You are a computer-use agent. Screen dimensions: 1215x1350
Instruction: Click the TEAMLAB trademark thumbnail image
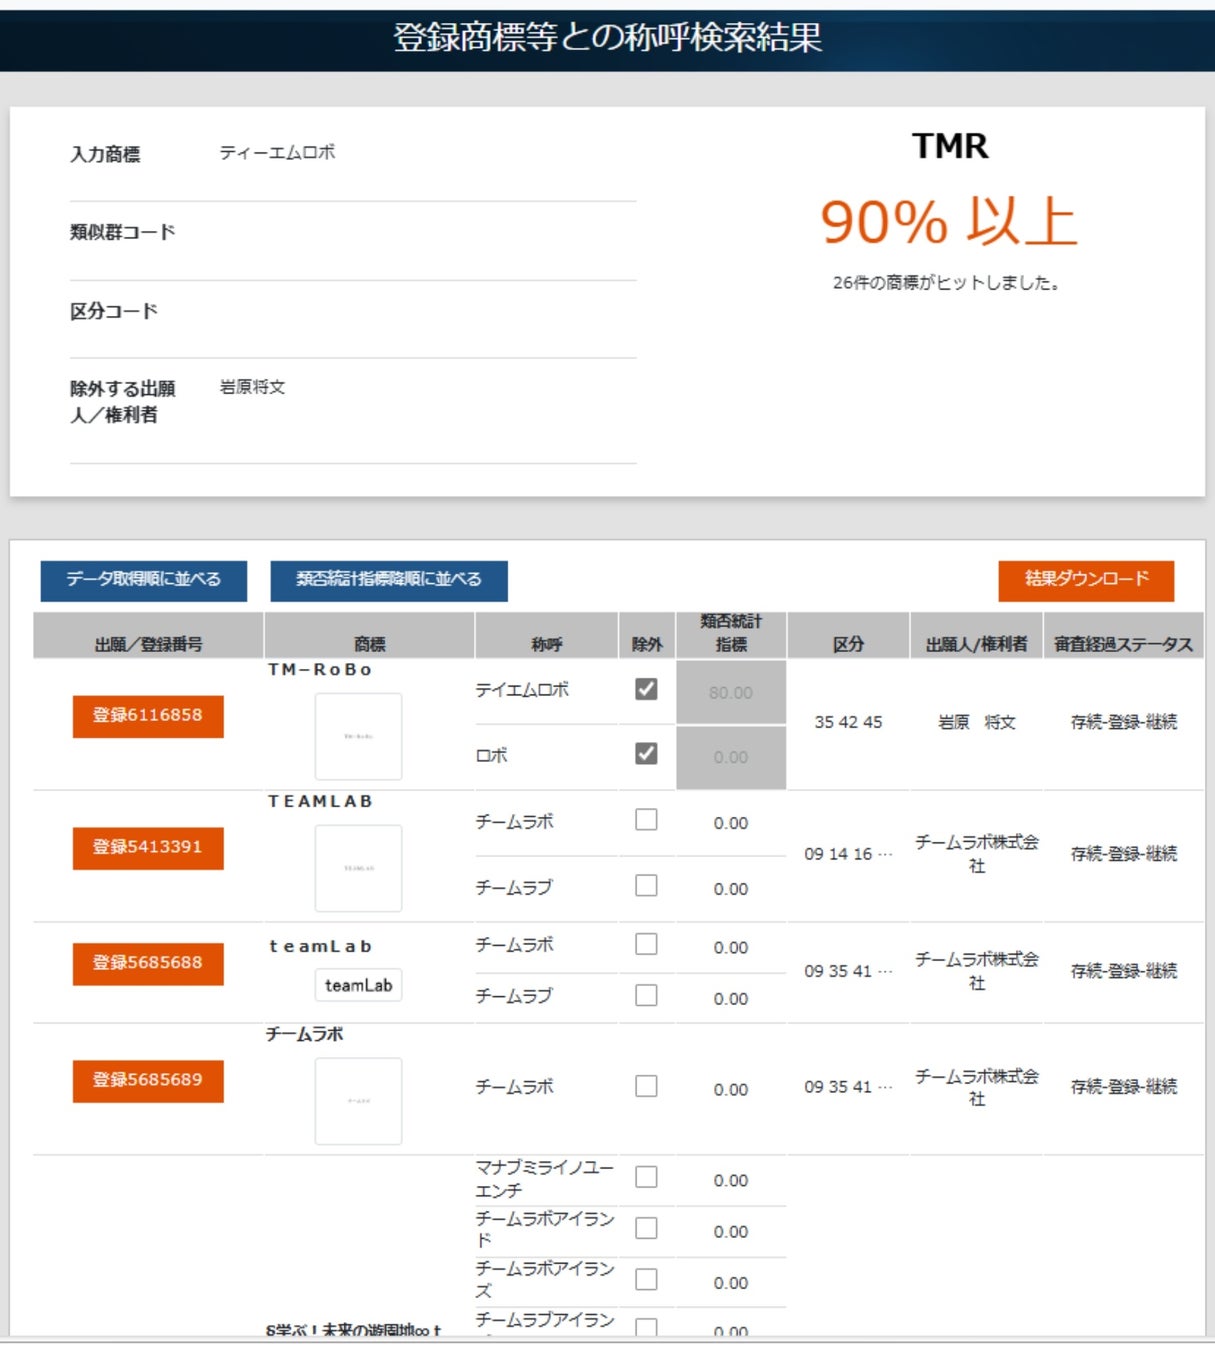(x=358, y=868)
